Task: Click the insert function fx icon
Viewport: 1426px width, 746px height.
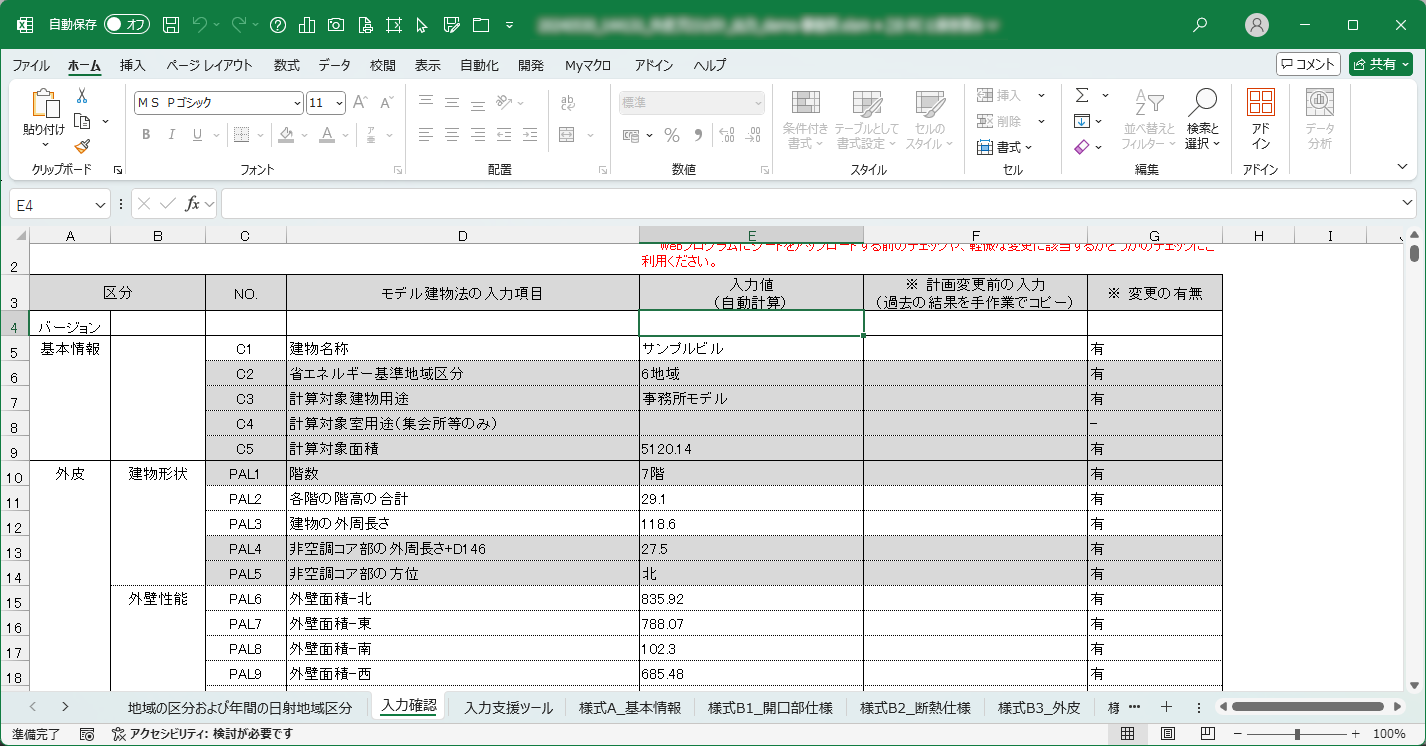Action: point(193,204)
